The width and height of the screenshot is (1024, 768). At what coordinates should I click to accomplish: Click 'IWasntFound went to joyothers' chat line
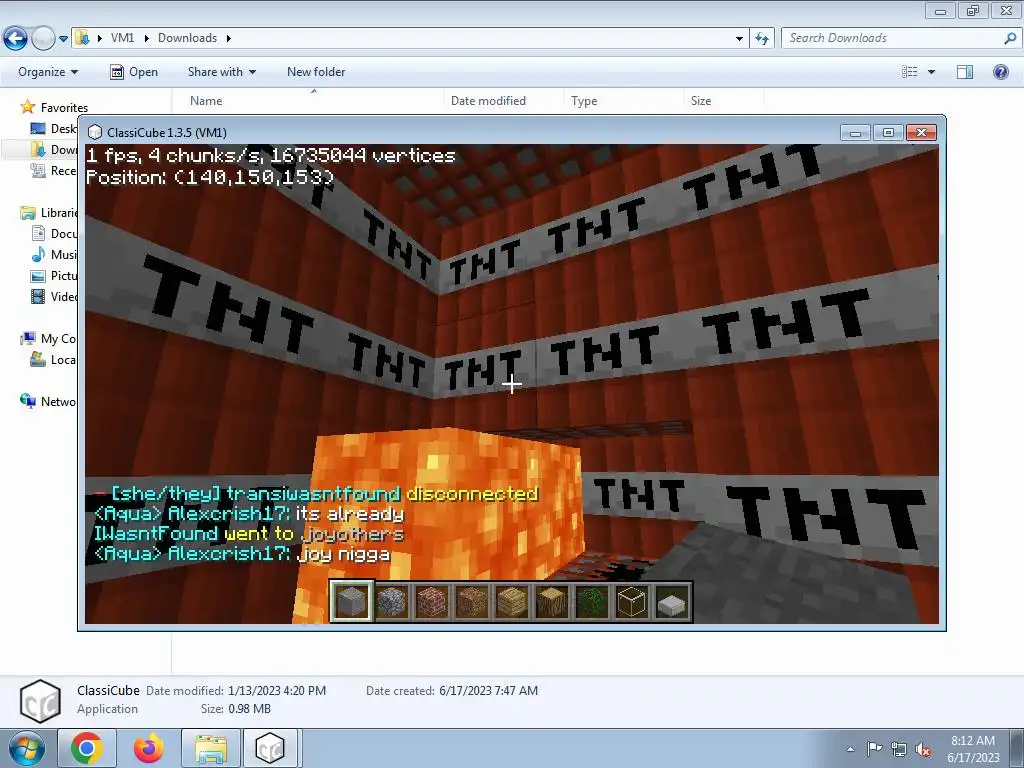[249, 534]
